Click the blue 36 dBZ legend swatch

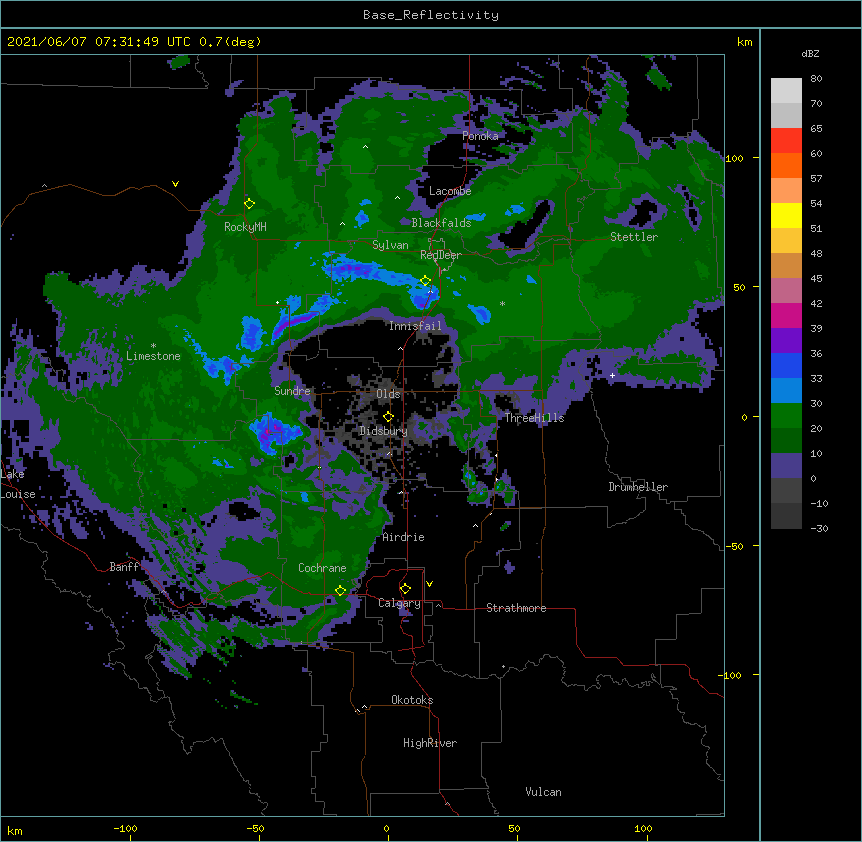[786, 365]
